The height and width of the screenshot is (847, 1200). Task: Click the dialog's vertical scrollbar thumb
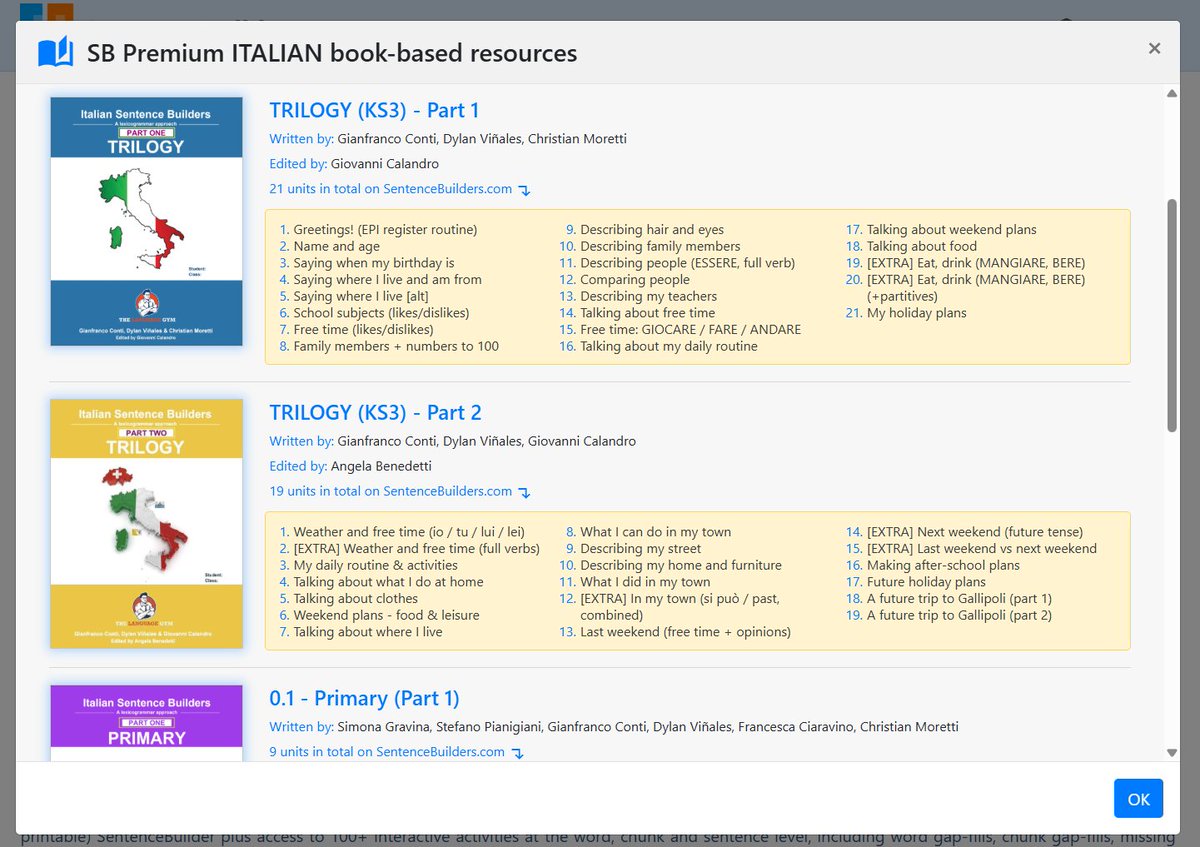(x=1172, y=315)
